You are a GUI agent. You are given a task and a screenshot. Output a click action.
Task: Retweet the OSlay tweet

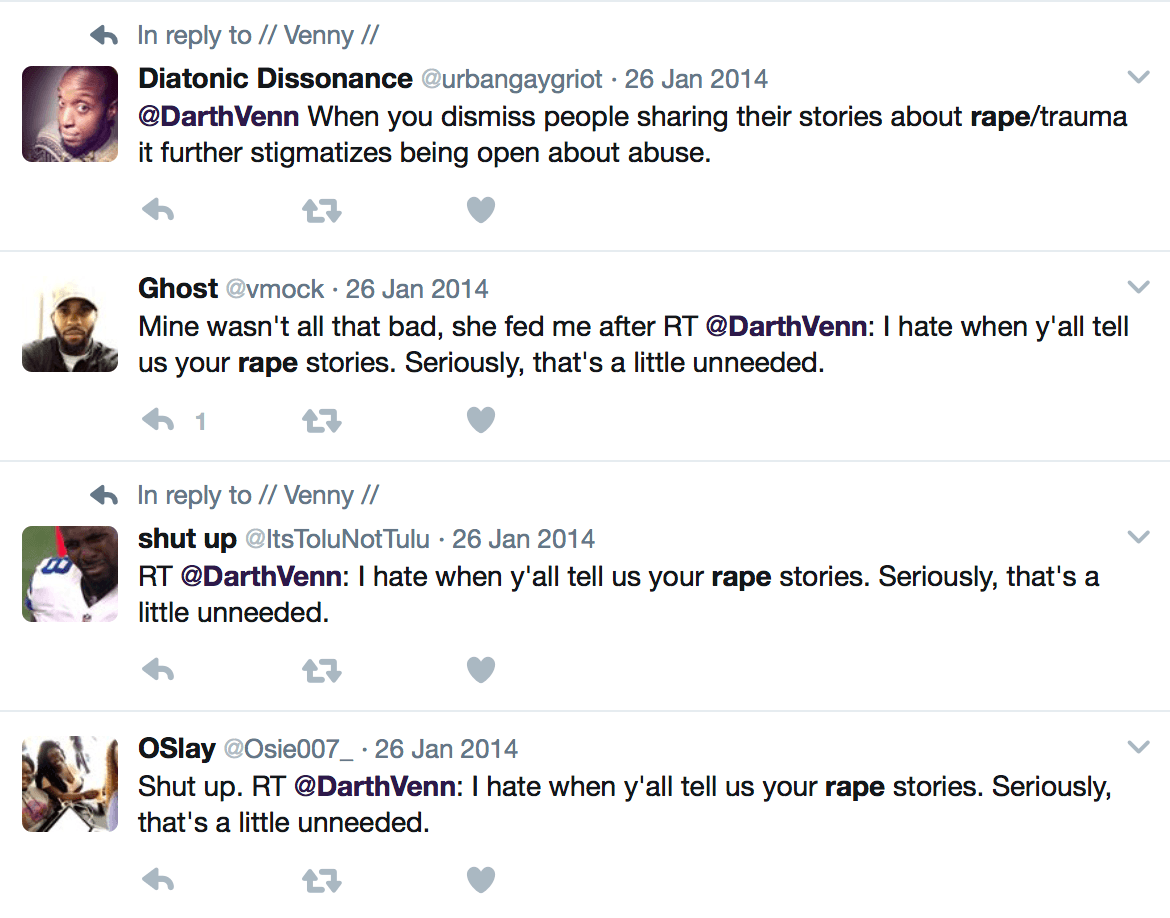click(x=321, y=880)
